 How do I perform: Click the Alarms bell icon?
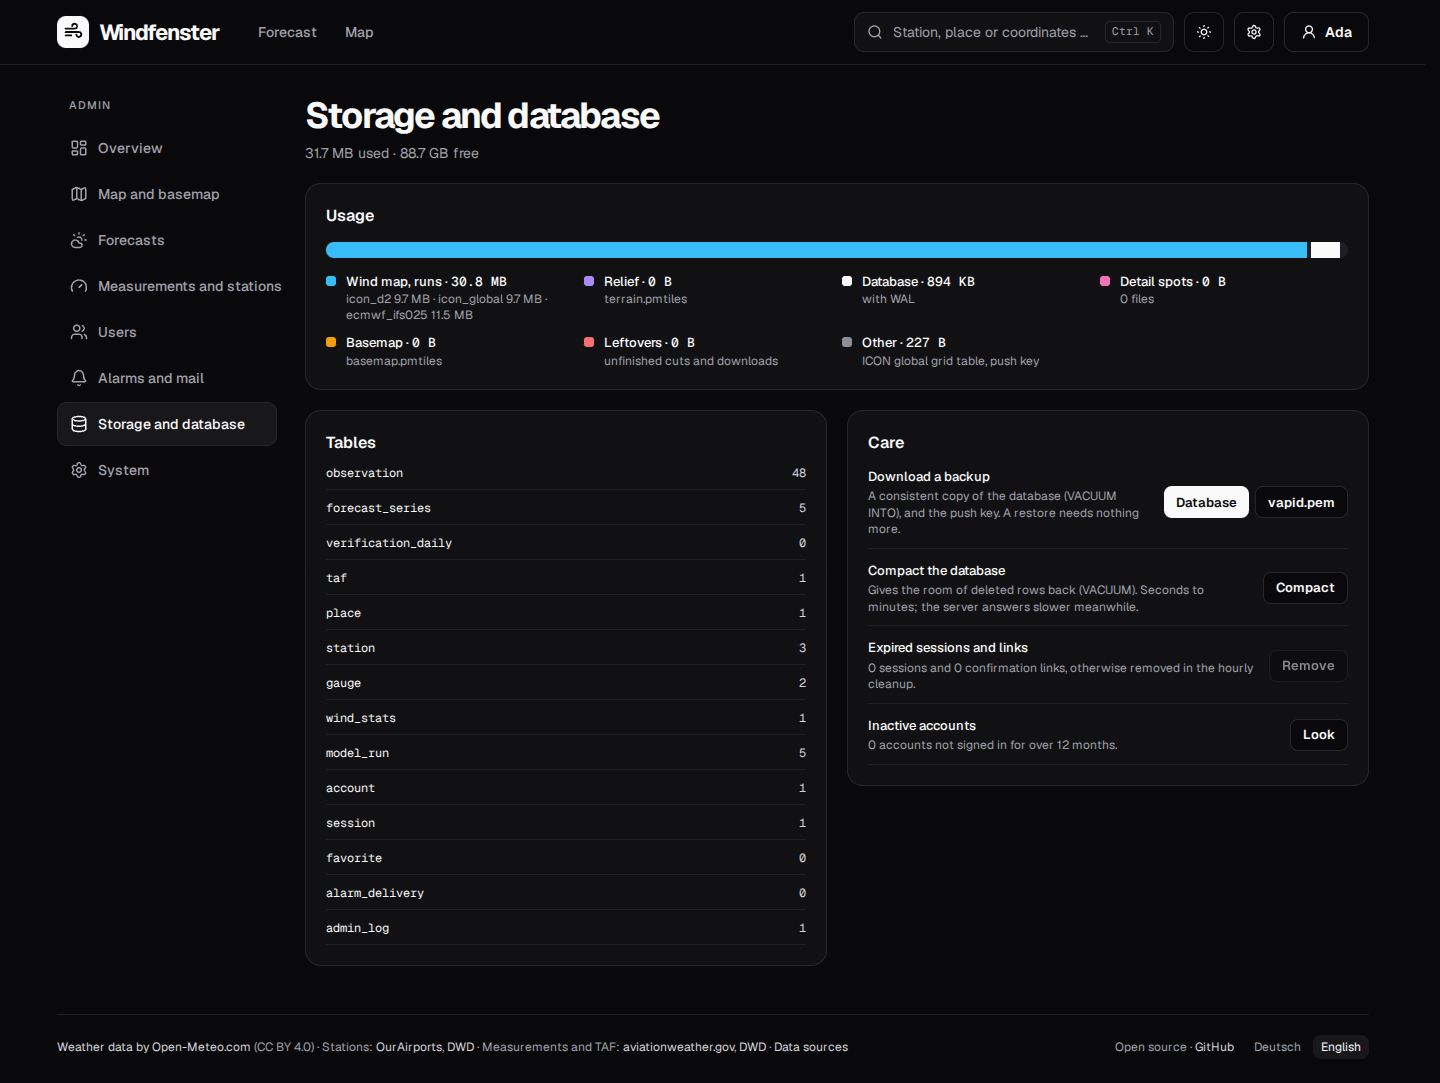click(x=79, y=378)
